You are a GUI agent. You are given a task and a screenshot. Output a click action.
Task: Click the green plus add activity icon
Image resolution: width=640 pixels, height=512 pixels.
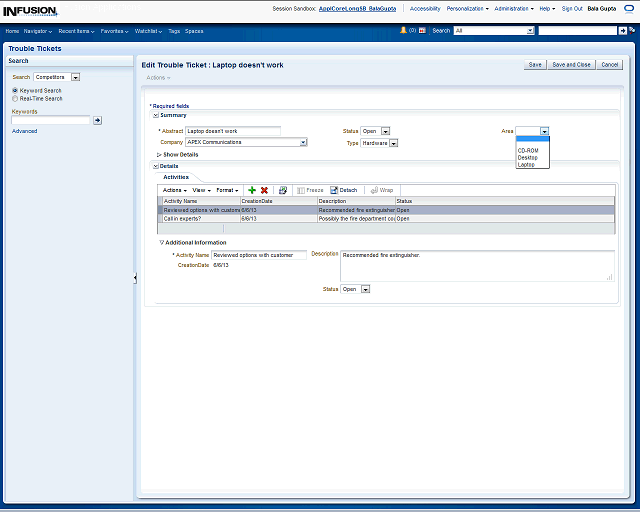(x=252, y=190)
